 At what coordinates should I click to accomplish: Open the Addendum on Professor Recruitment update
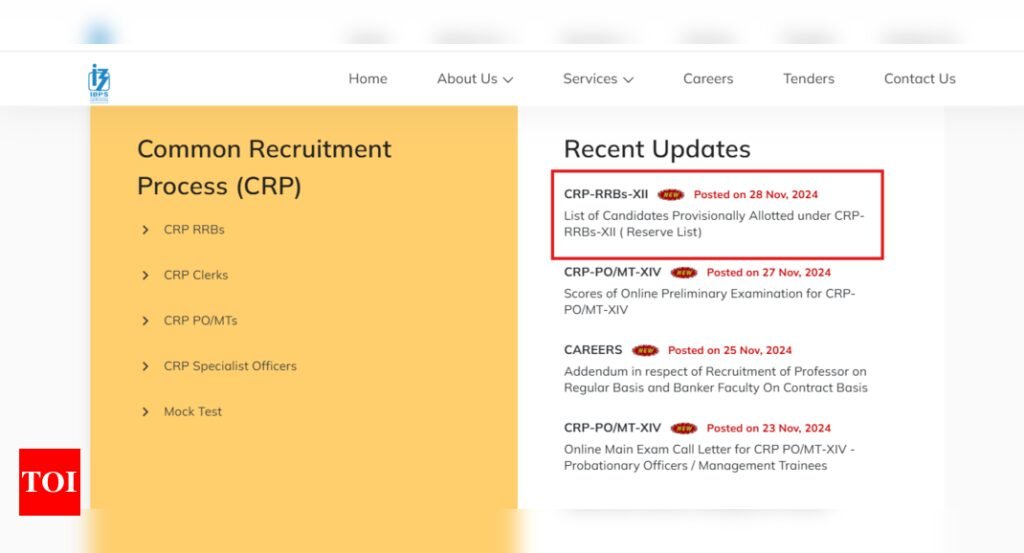716,379
